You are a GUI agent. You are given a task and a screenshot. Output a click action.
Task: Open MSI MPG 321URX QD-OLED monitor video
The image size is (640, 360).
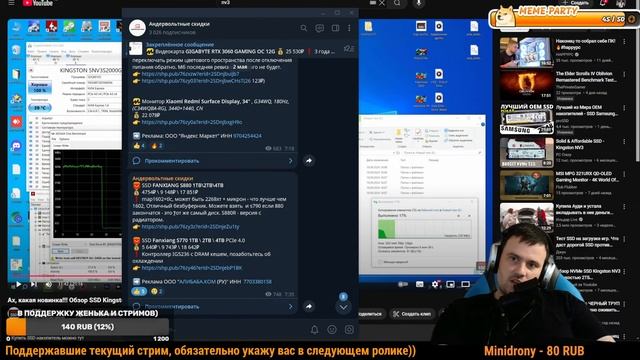[x=527, y=185]
